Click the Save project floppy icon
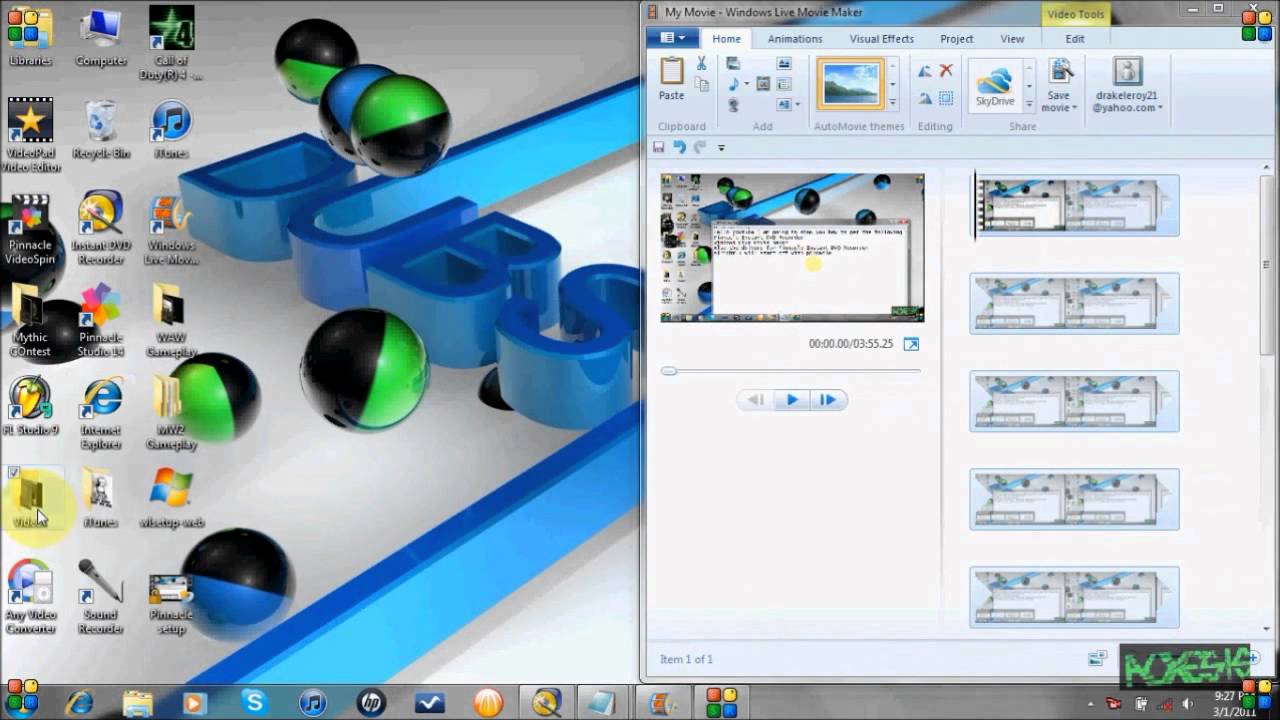1280x720 pixels. click(659, 147)
